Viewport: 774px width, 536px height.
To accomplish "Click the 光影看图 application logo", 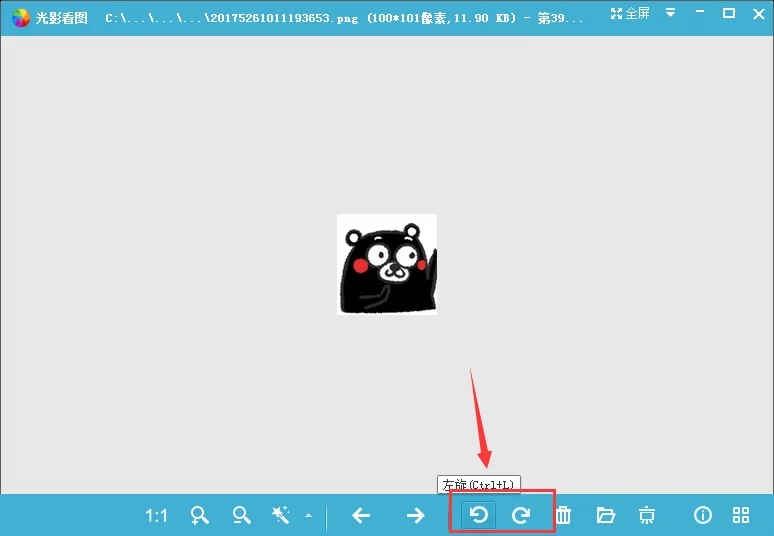I will click(x=21, y=18).
